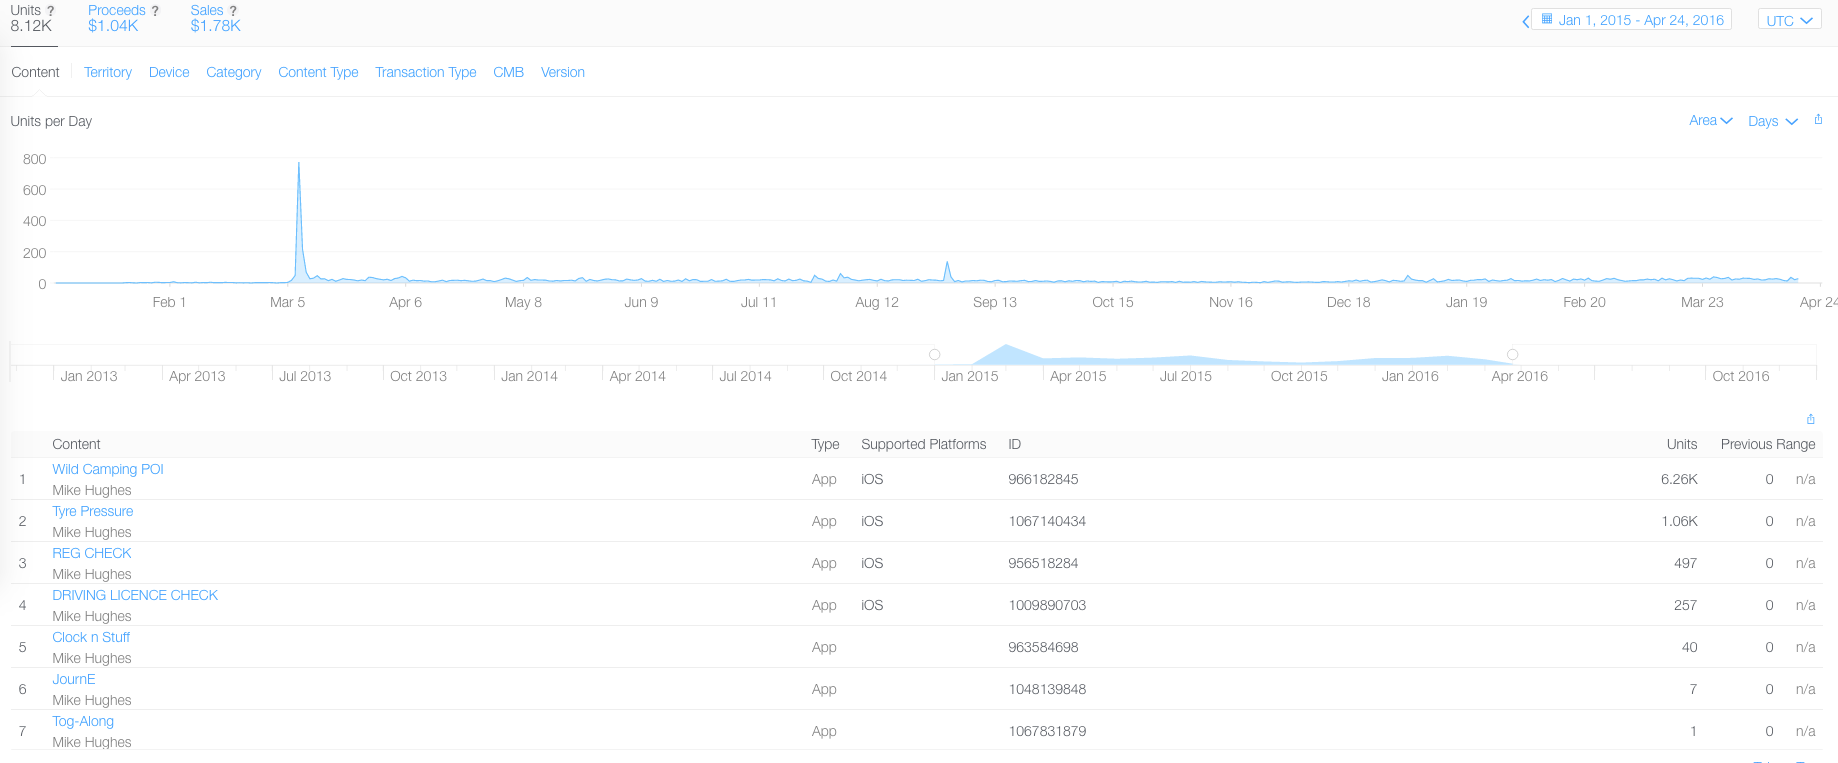Open the DRIVING LICENCE CHECK link

pyautogui.click(x=135, y=595)
